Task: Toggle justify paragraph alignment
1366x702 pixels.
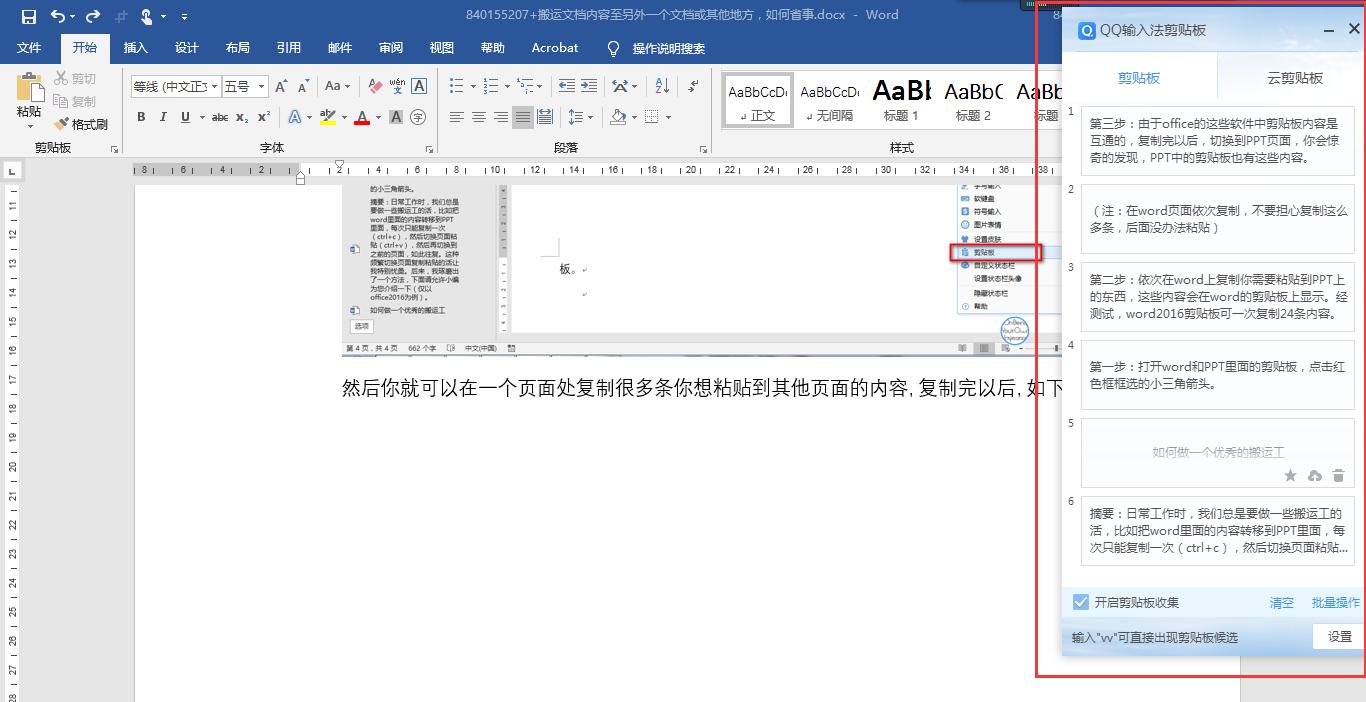Action: pos(523,117)
